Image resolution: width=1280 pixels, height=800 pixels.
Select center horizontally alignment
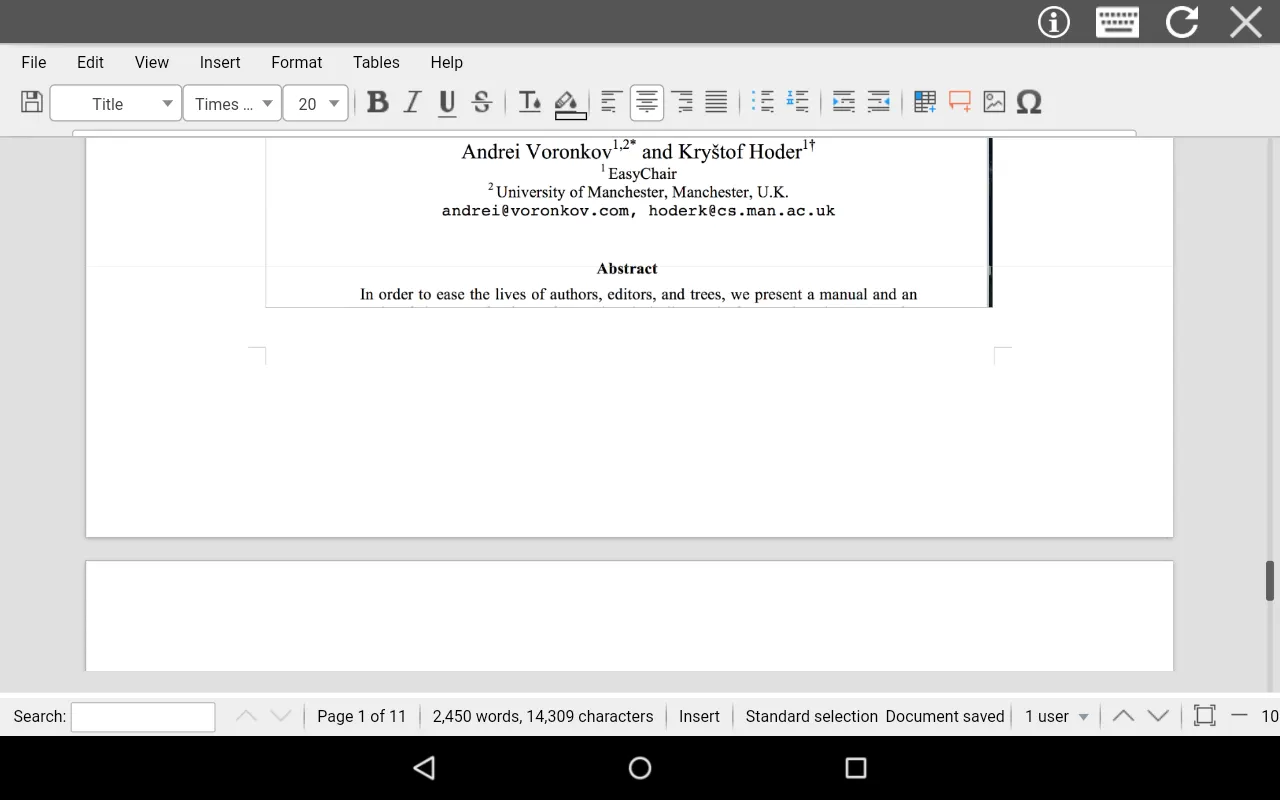pyautogui.click(x=647, y=102)
